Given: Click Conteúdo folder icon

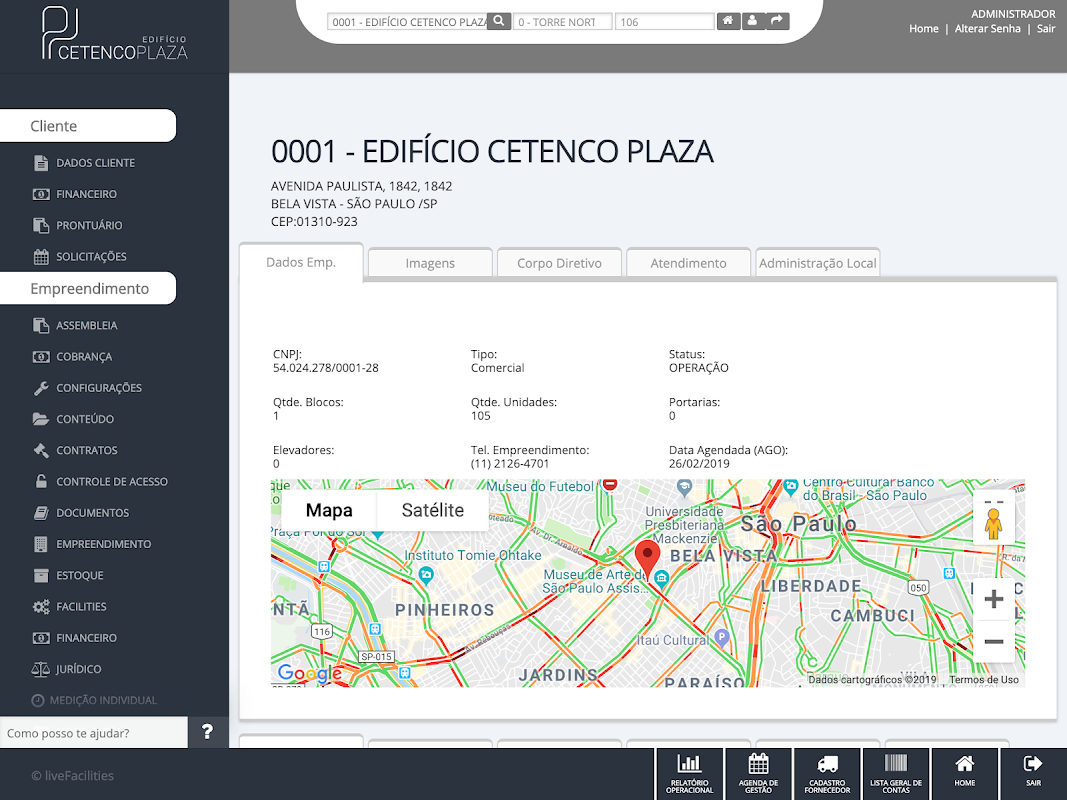Looking at the screenshot, I should click(x=41, y=419).
